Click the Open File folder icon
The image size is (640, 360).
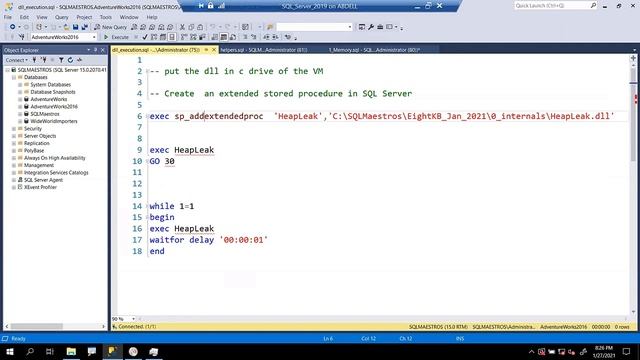point(66,27)
